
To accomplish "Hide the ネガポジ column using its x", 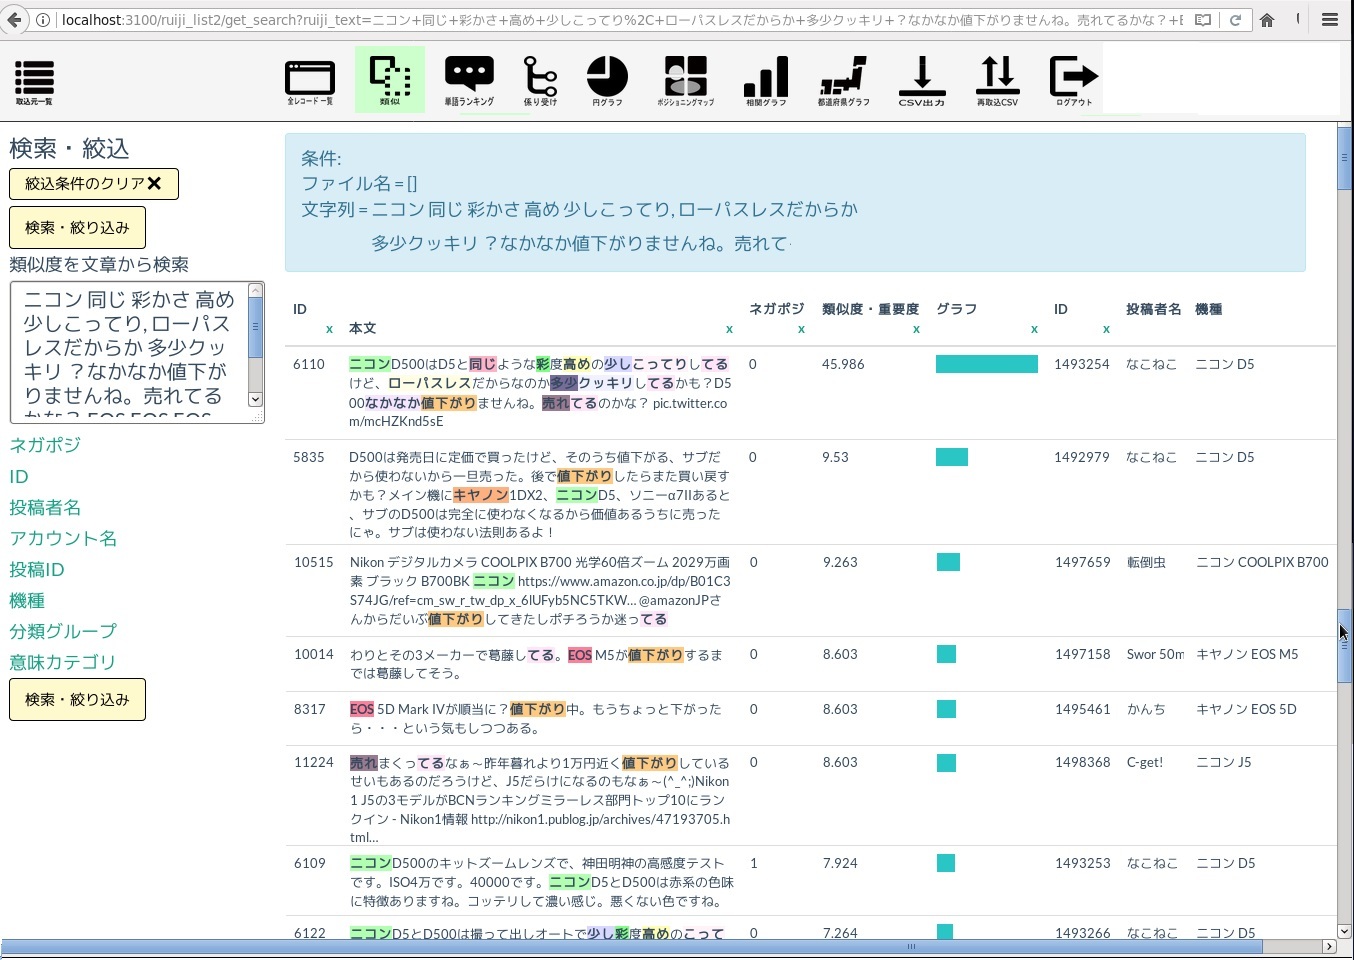I will coord(801,329).
